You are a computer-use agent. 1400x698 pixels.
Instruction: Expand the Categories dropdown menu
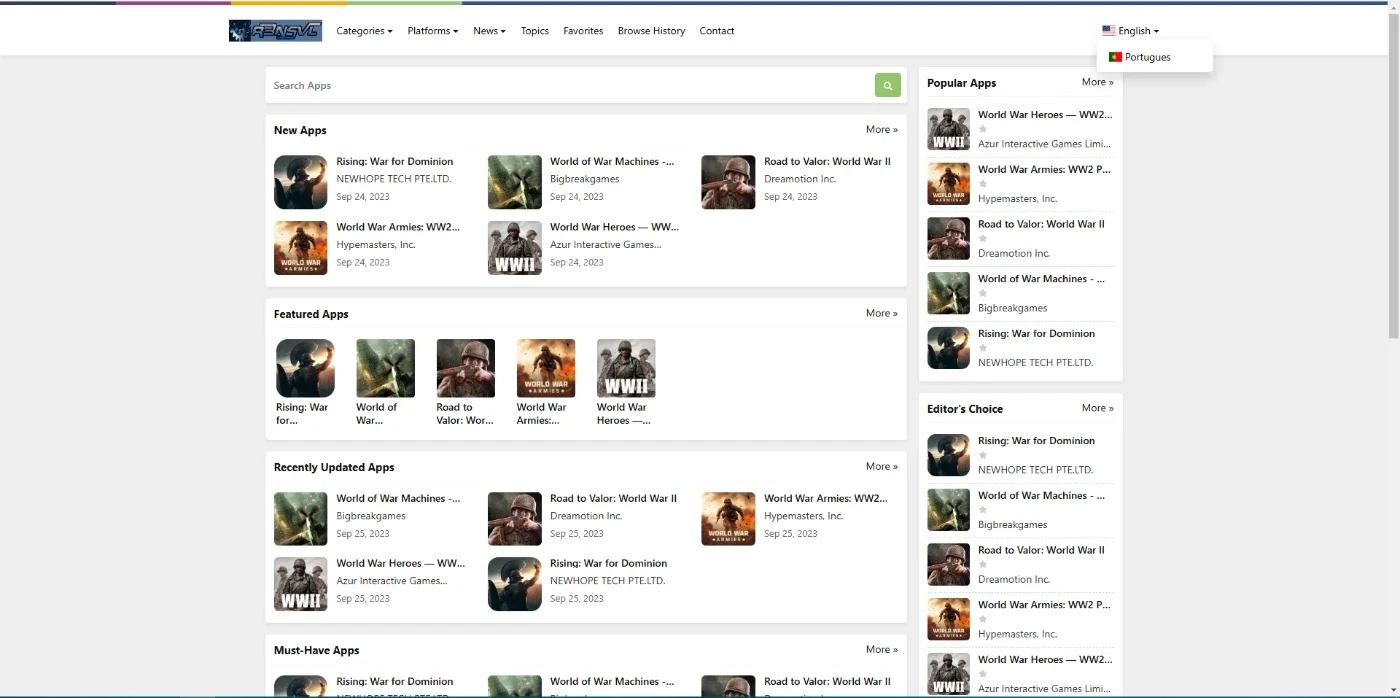click(x=364, y=31)
